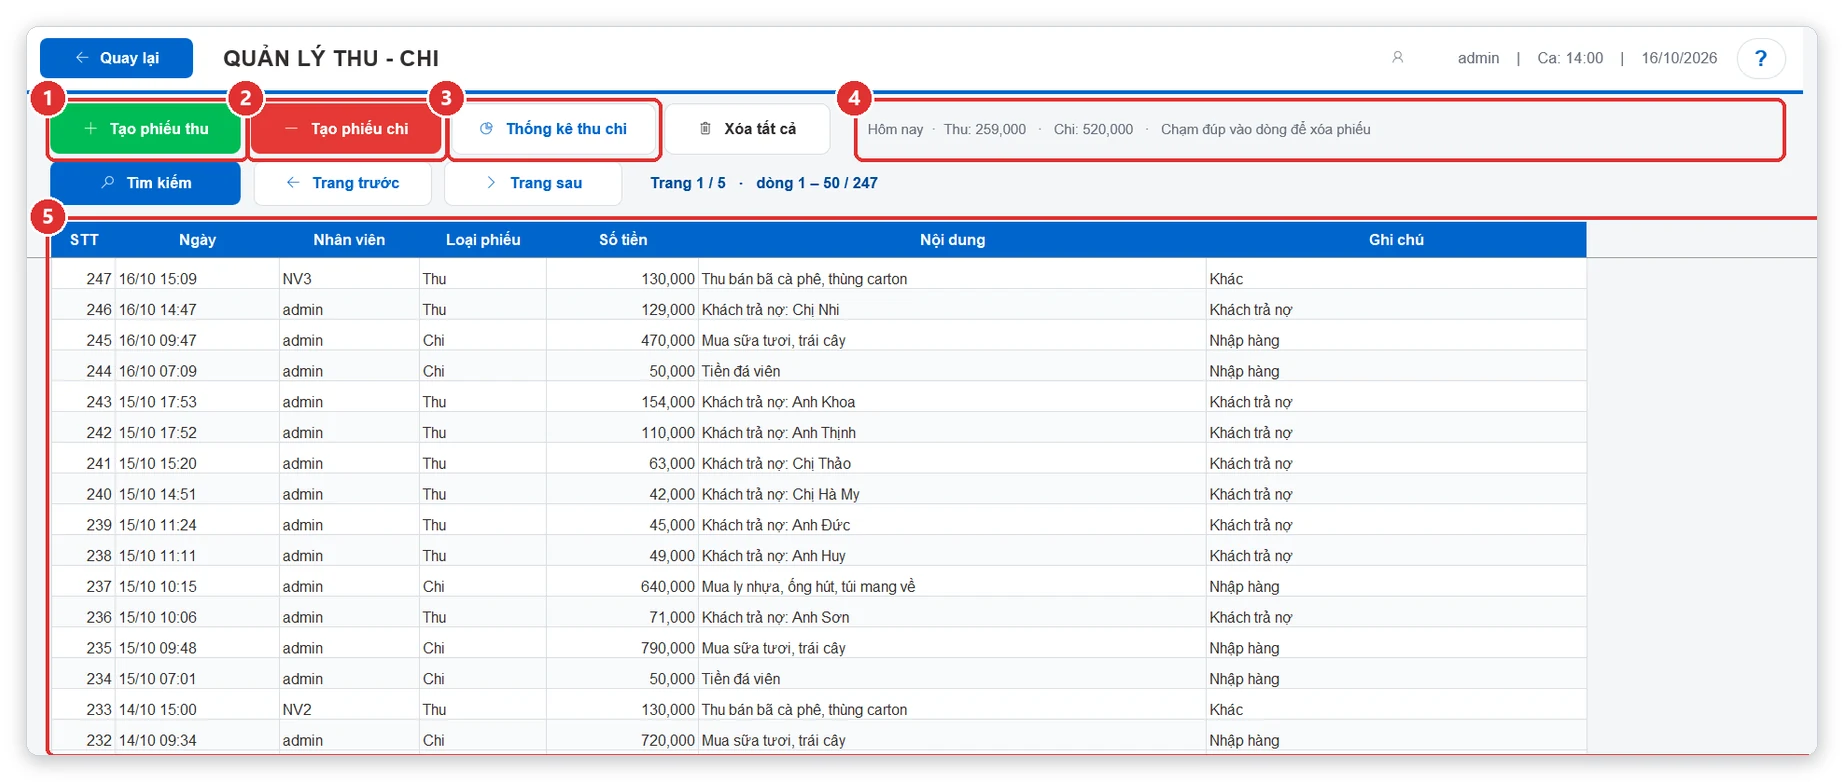Image resolution: width=1844 pixels, height=782 pixels.
Task: Click the Trang 1 / 5 page indicator
Action: coord(688,183)
